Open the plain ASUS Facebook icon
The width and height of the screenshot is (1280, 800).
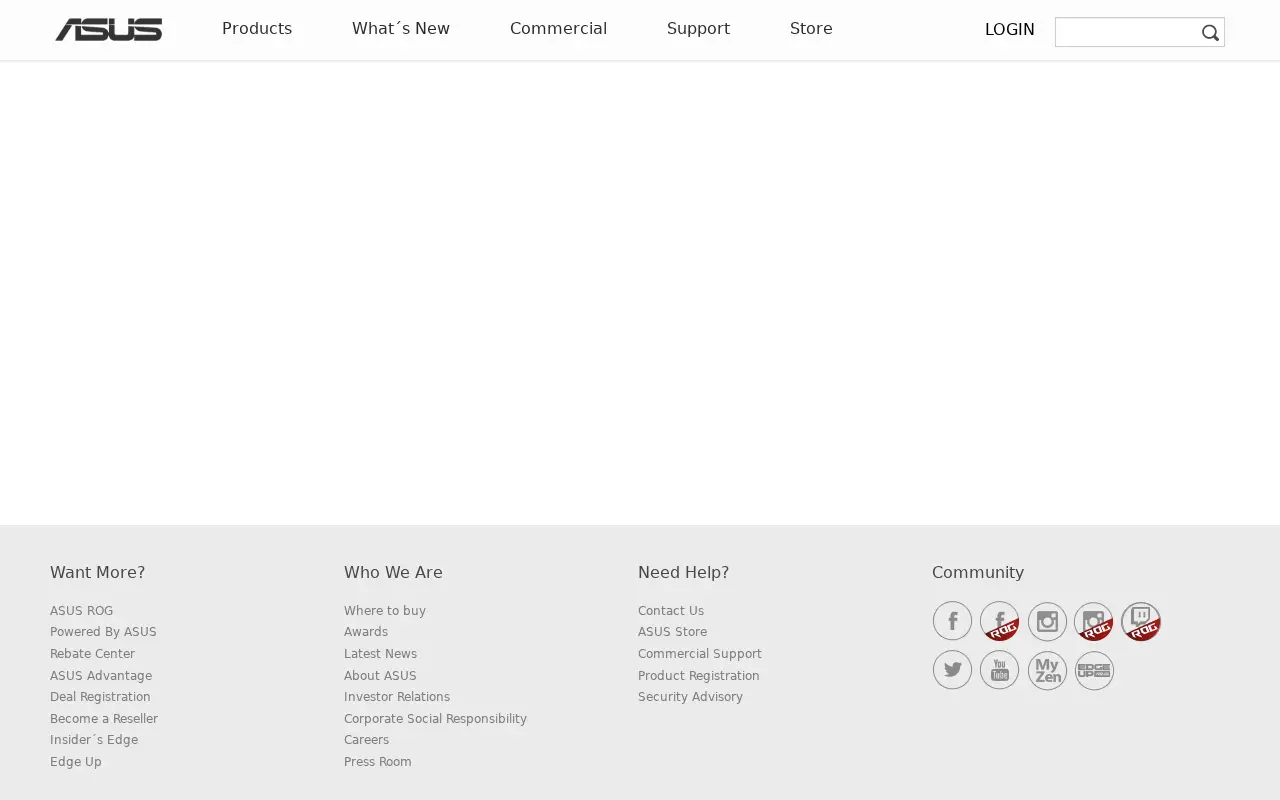point(952,621)
